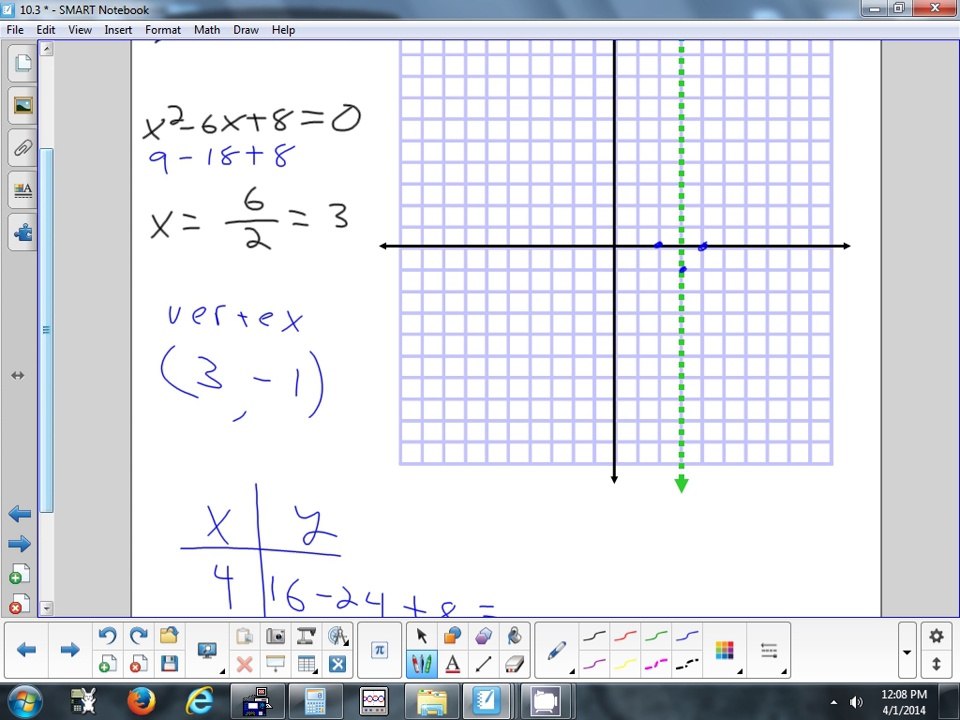Choose the Select arrow pointer tool

pos(422,636)
